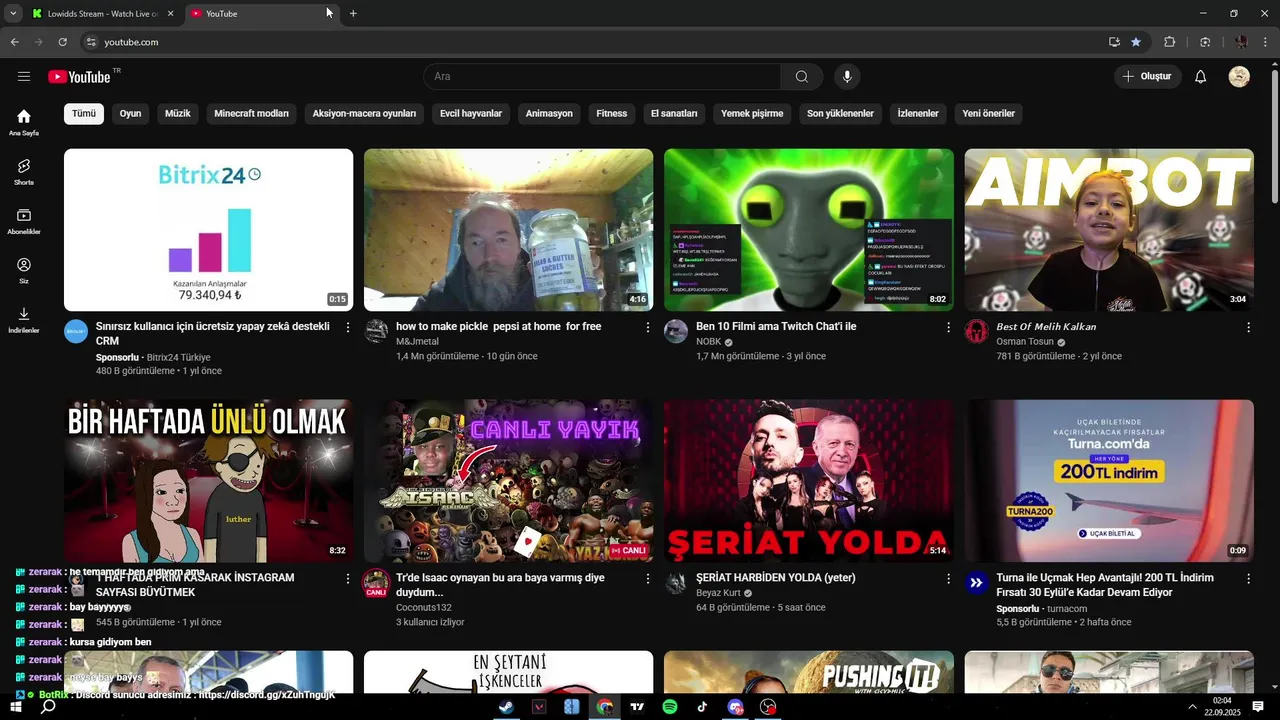Open the M&Jmetal channel link
The height and width of the screenshot is (720, 1280).
[417, 342]
